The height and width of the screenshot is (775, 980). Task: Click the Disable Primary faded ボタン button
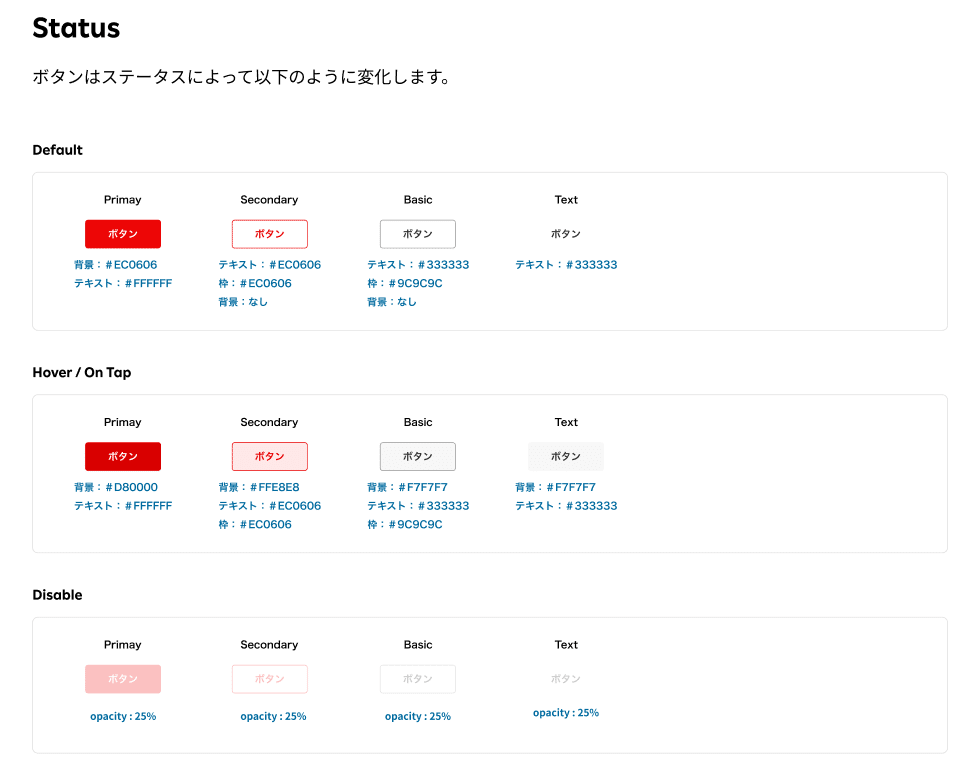123,679
